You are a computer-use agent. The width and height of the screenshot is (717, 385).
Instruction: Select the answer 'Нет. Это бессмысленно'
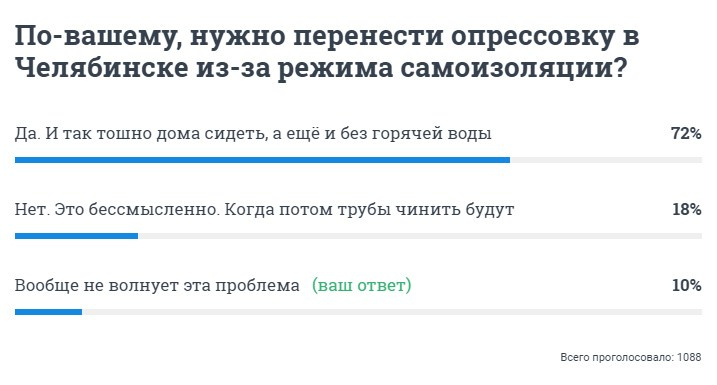(264, 209)
